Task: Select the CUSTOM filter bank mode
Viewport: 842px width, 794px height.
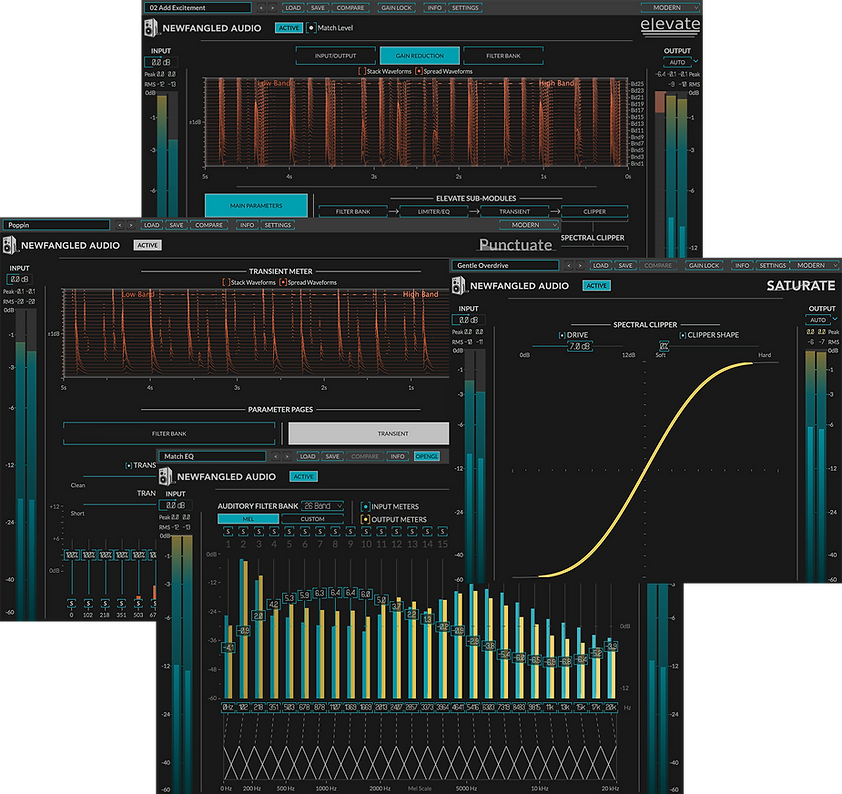Action: click(x=313, y=519)
